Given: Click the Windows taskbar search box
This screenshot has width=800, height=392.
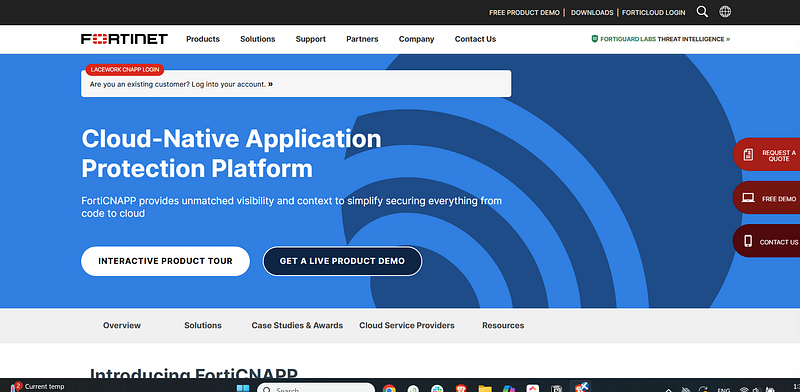Looking at the screenshot, I should click(316, 388).
